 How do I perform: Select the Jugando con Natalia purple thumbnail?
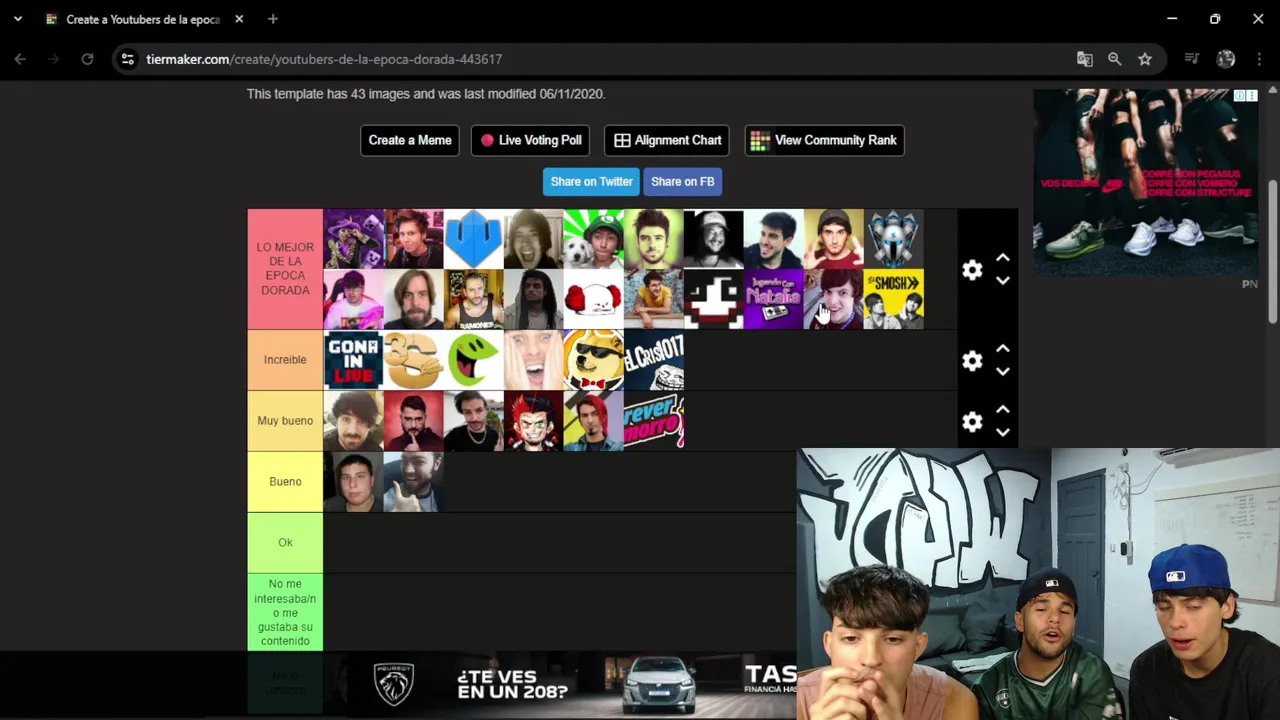point(773,299)
